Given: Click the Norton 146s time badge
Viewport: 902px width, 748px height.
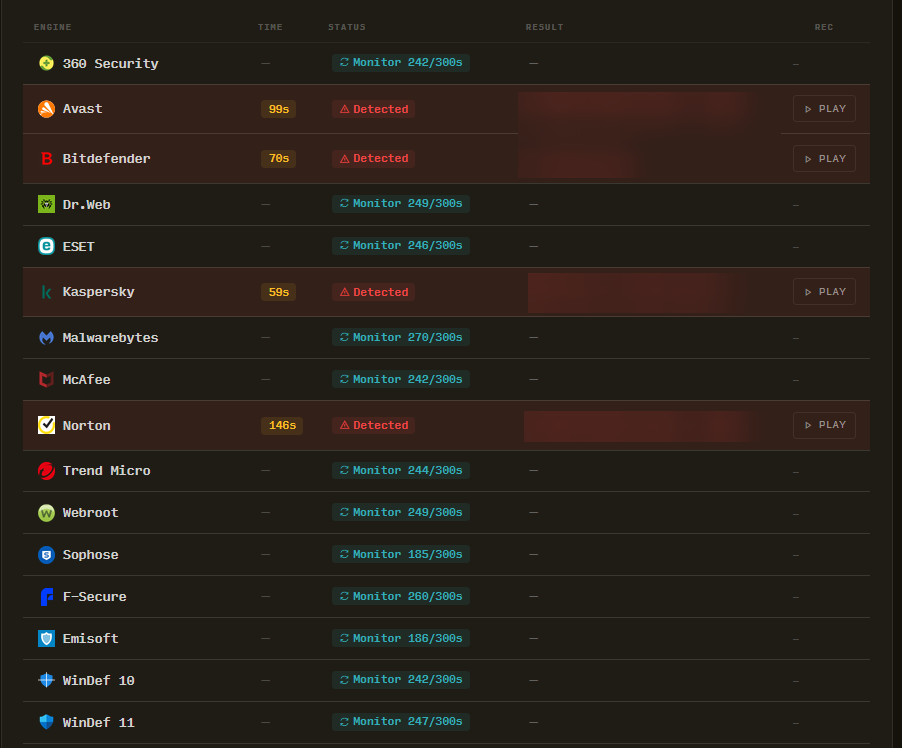Looking at the screenshot, I should [282, 425].
